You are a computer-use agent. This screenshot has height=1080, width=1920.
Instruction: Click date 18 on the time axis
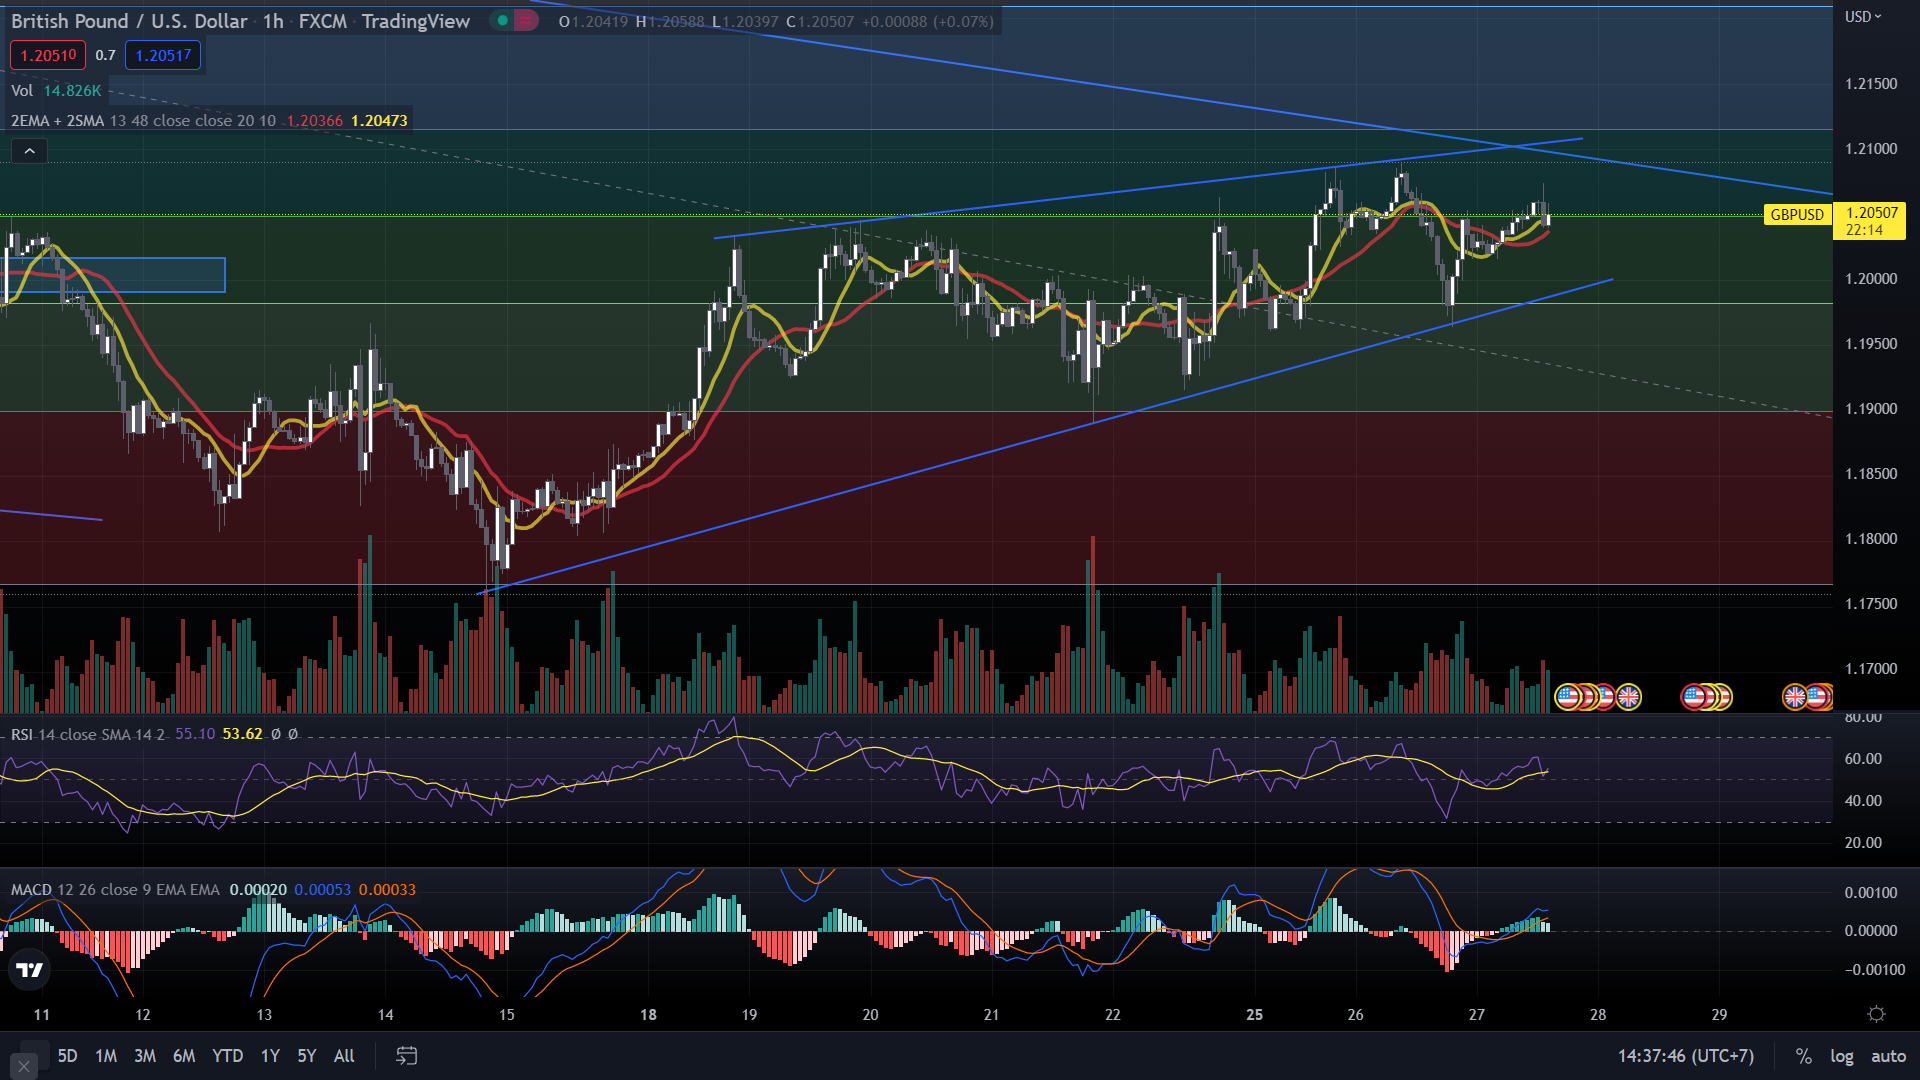648,1014
